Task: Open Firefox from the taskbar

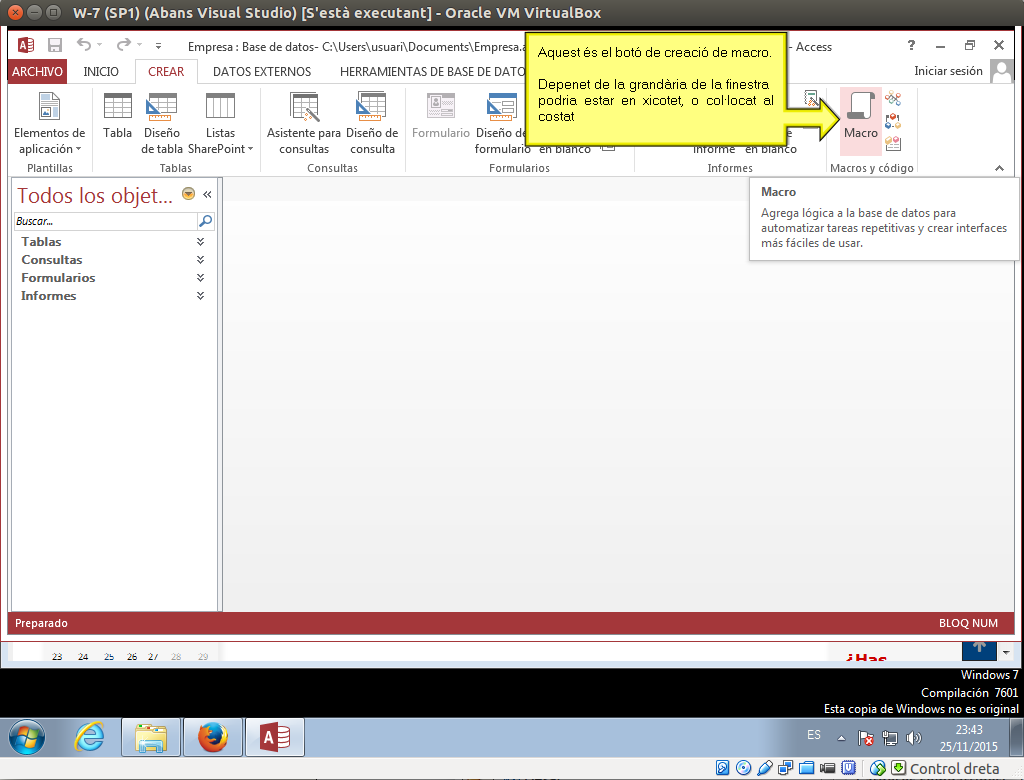Action: coord(213,738)
